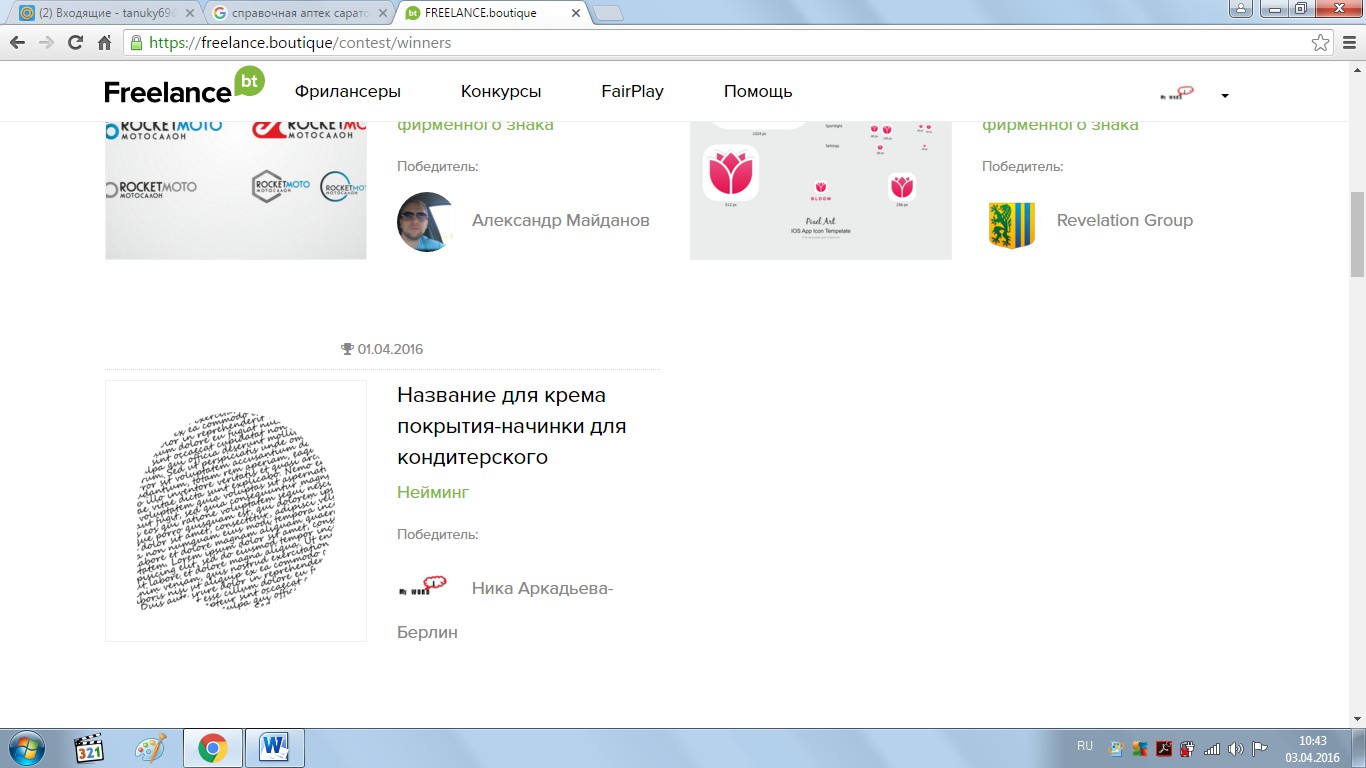Reload the page with the refresh icon
Screen dimensions: 1366x768
pos(75,43)
